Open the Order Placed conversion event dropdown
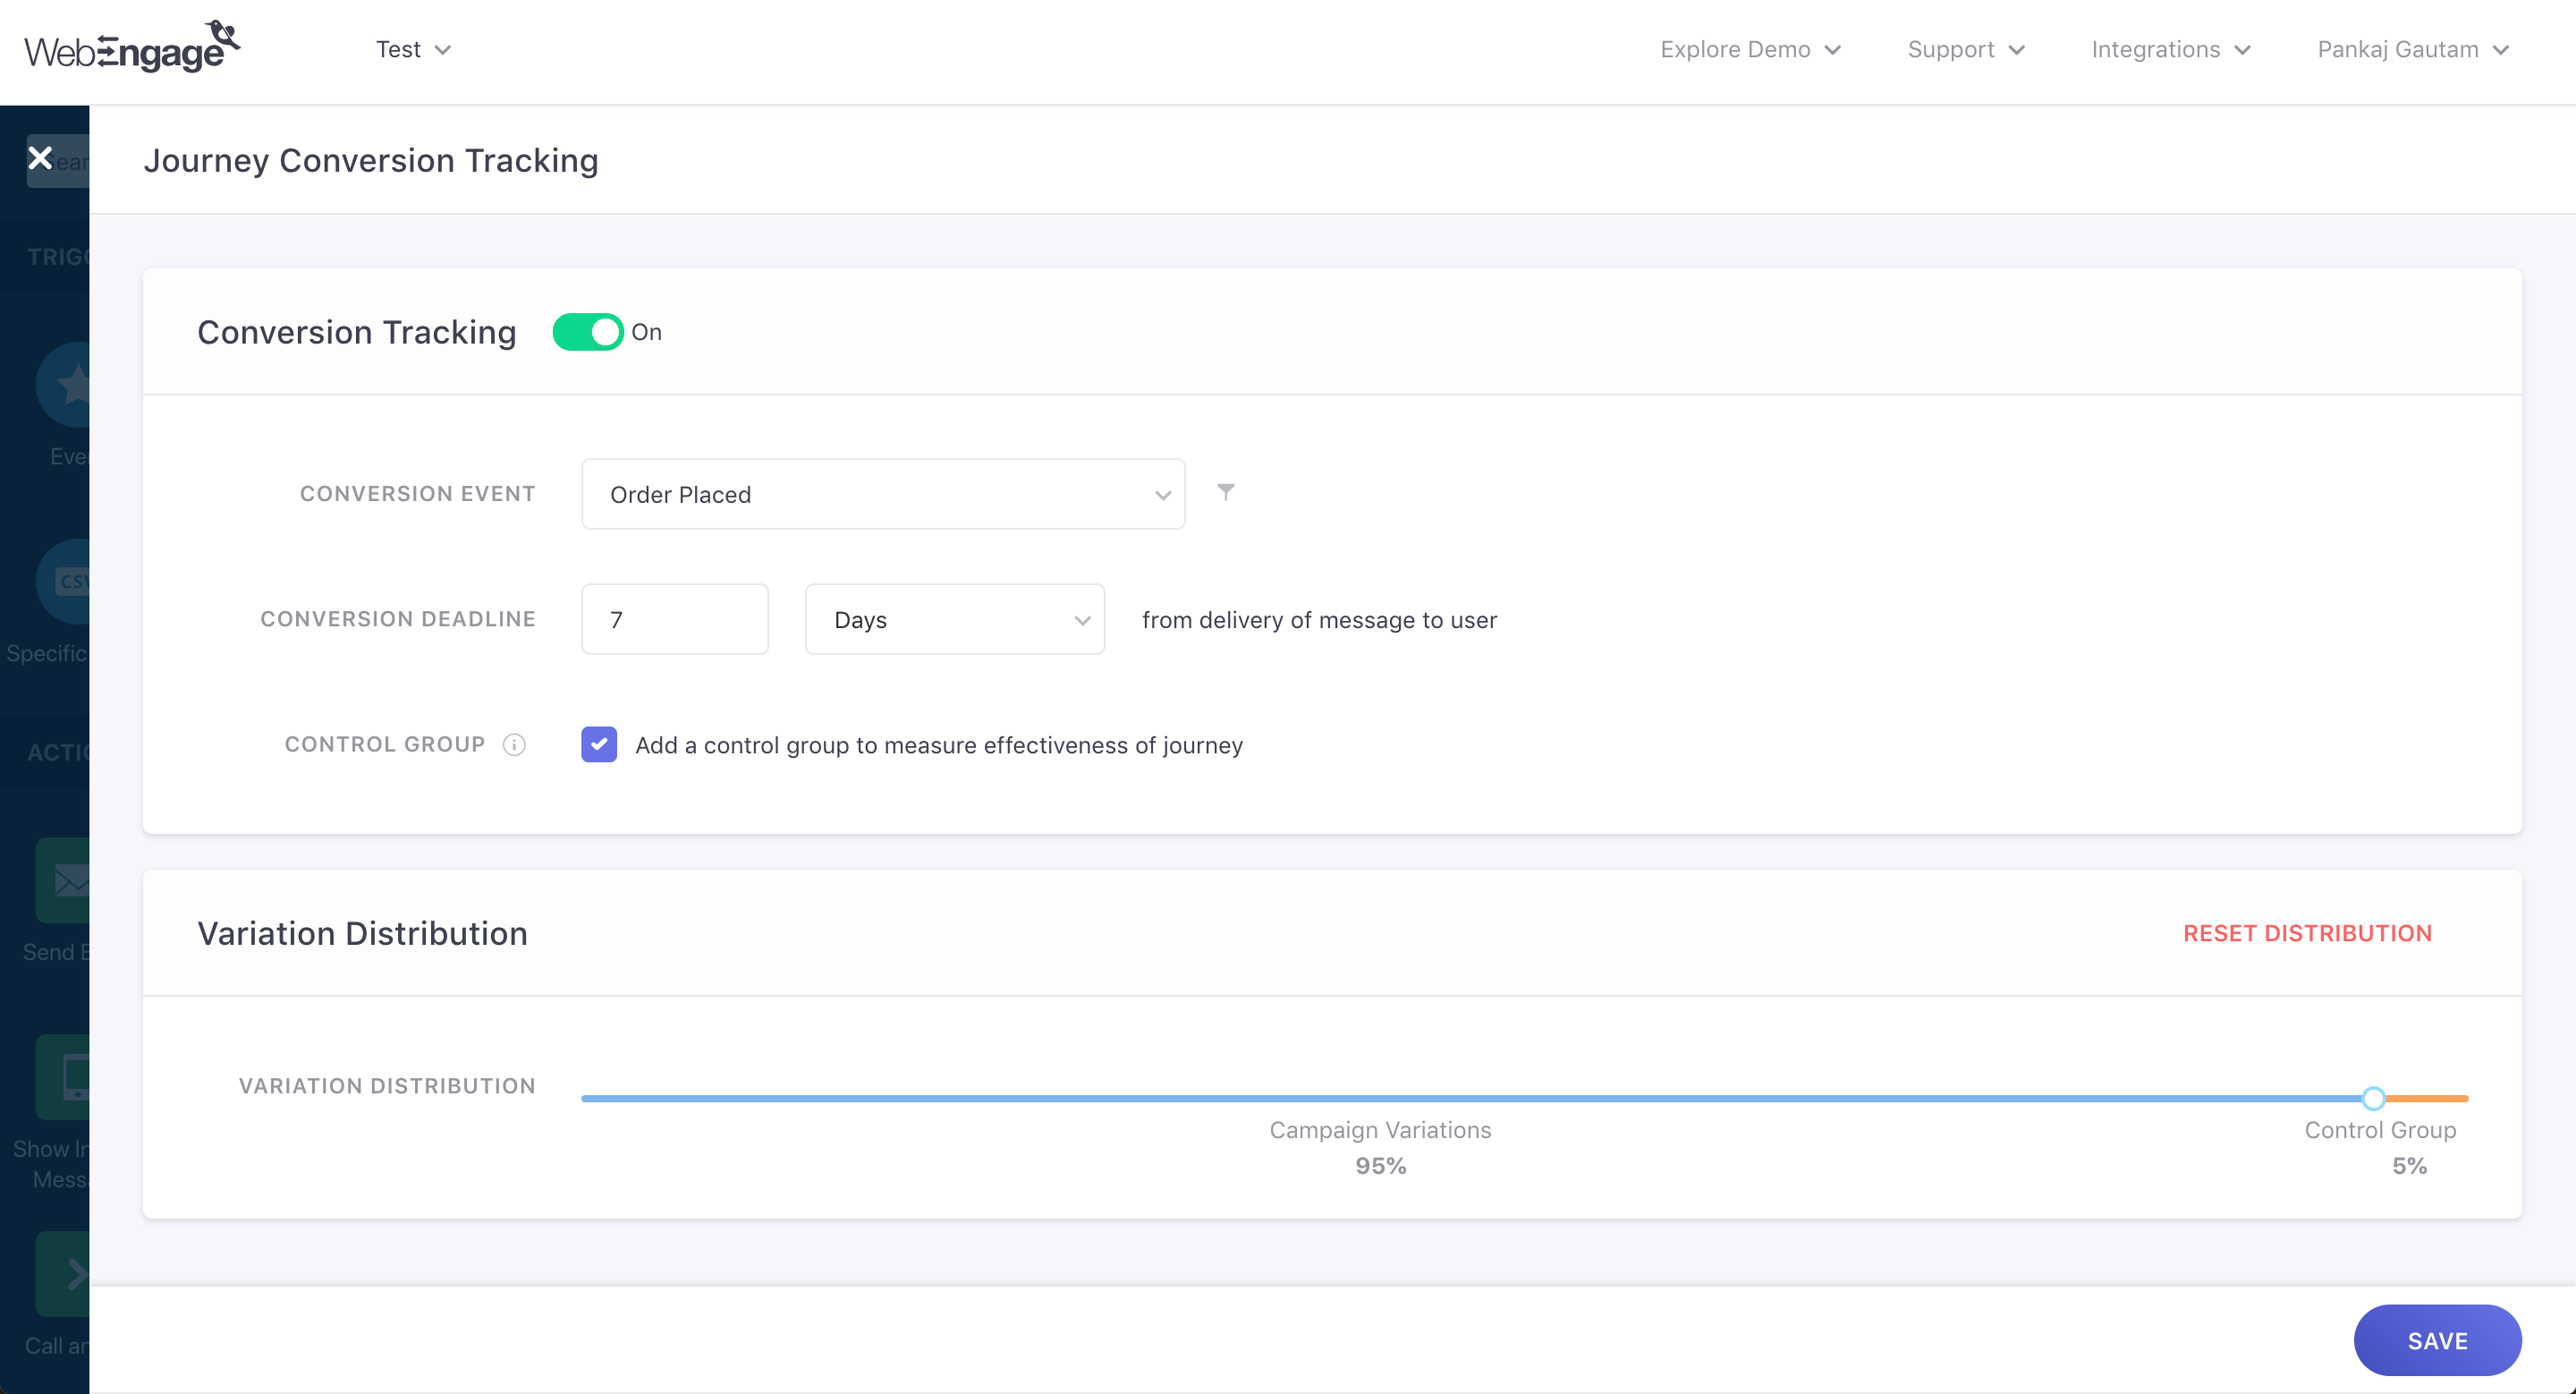The height and width of the screenshot is (1394, 2576). click(x=882, y=494)
